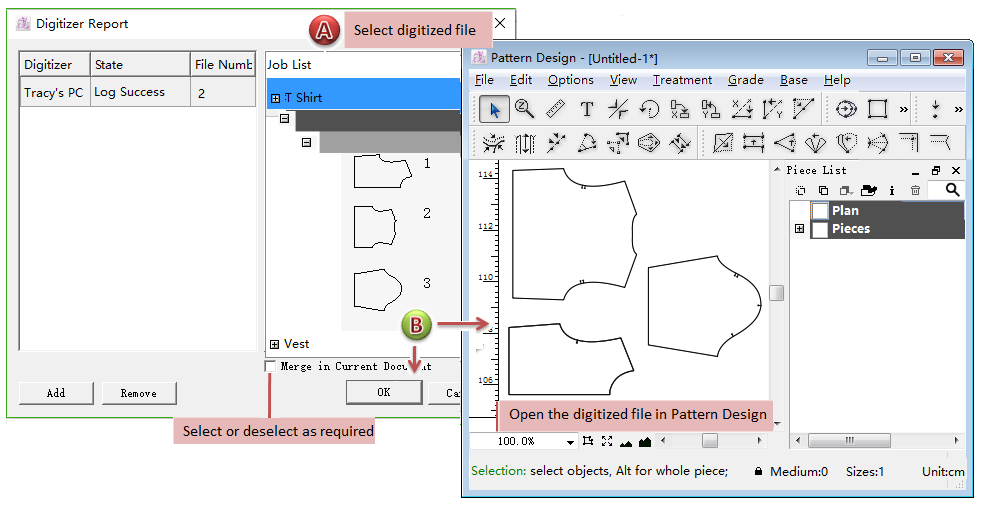Open the Grade menu

745,80
